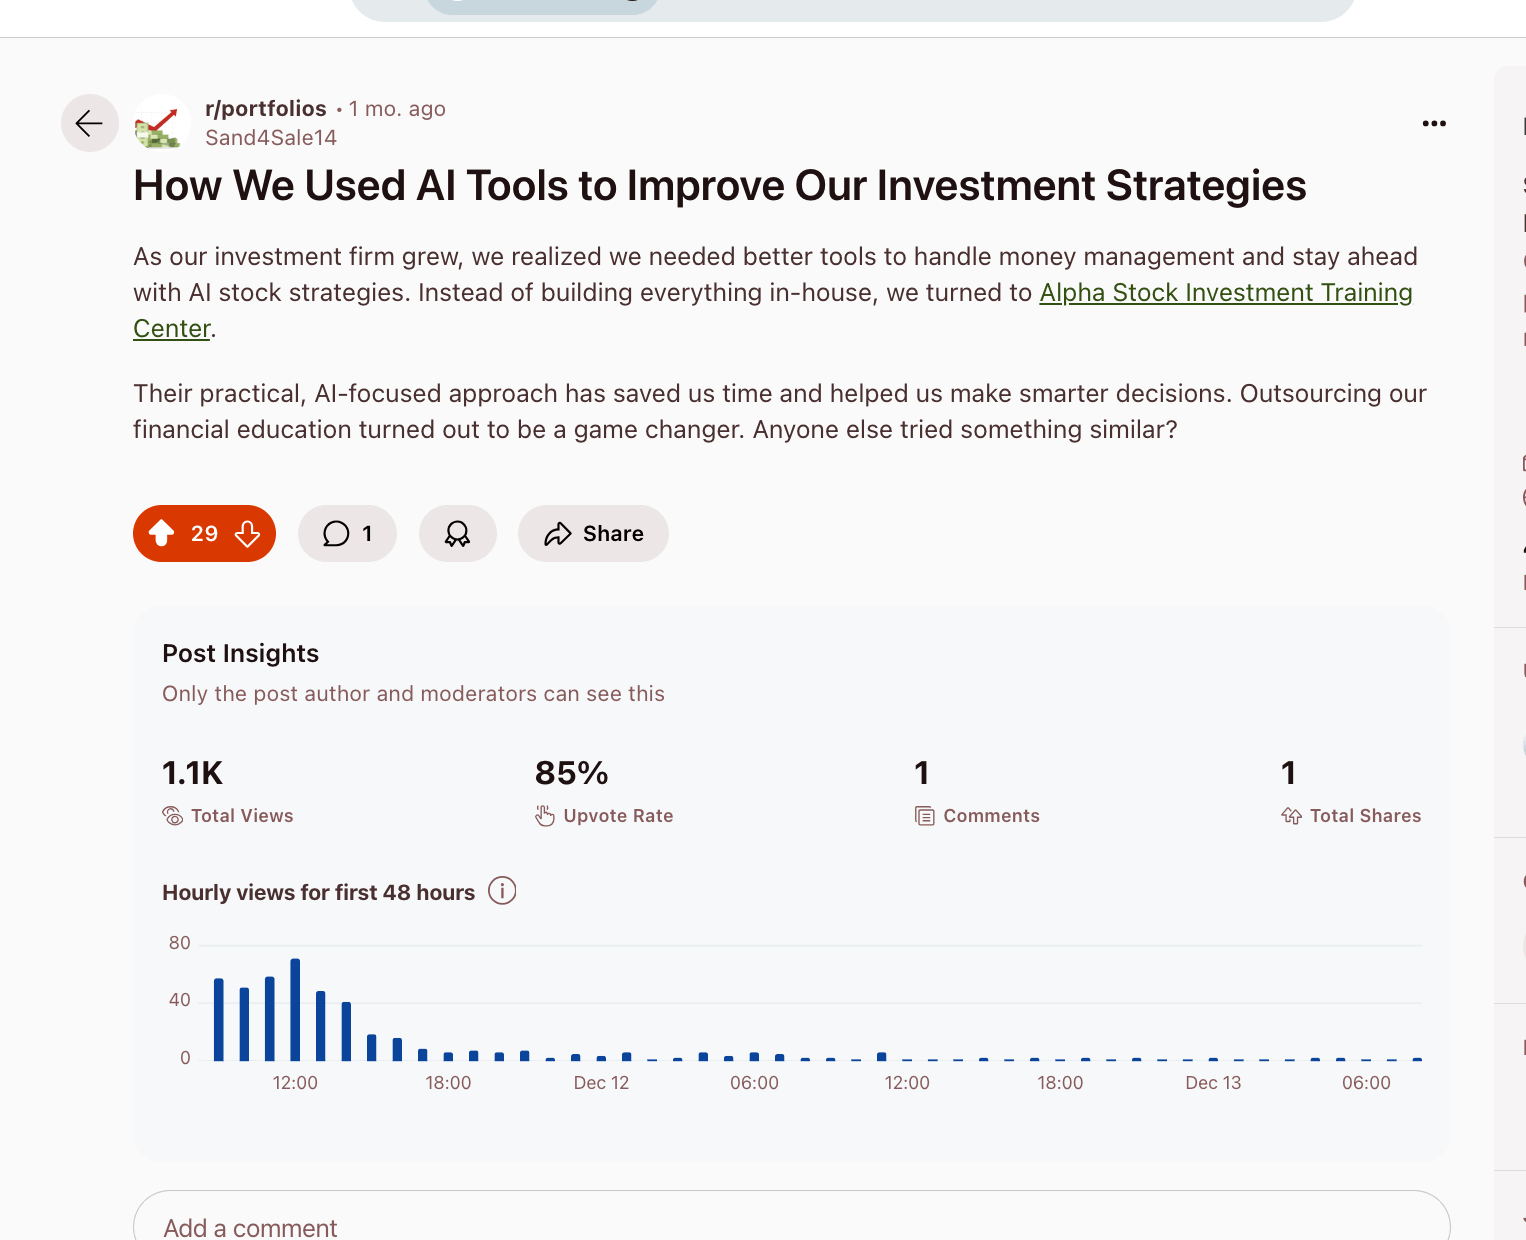1526x1240 pixels.
Task: Go to the r/portfolios subreddit link
Action: tap(265, 108)
